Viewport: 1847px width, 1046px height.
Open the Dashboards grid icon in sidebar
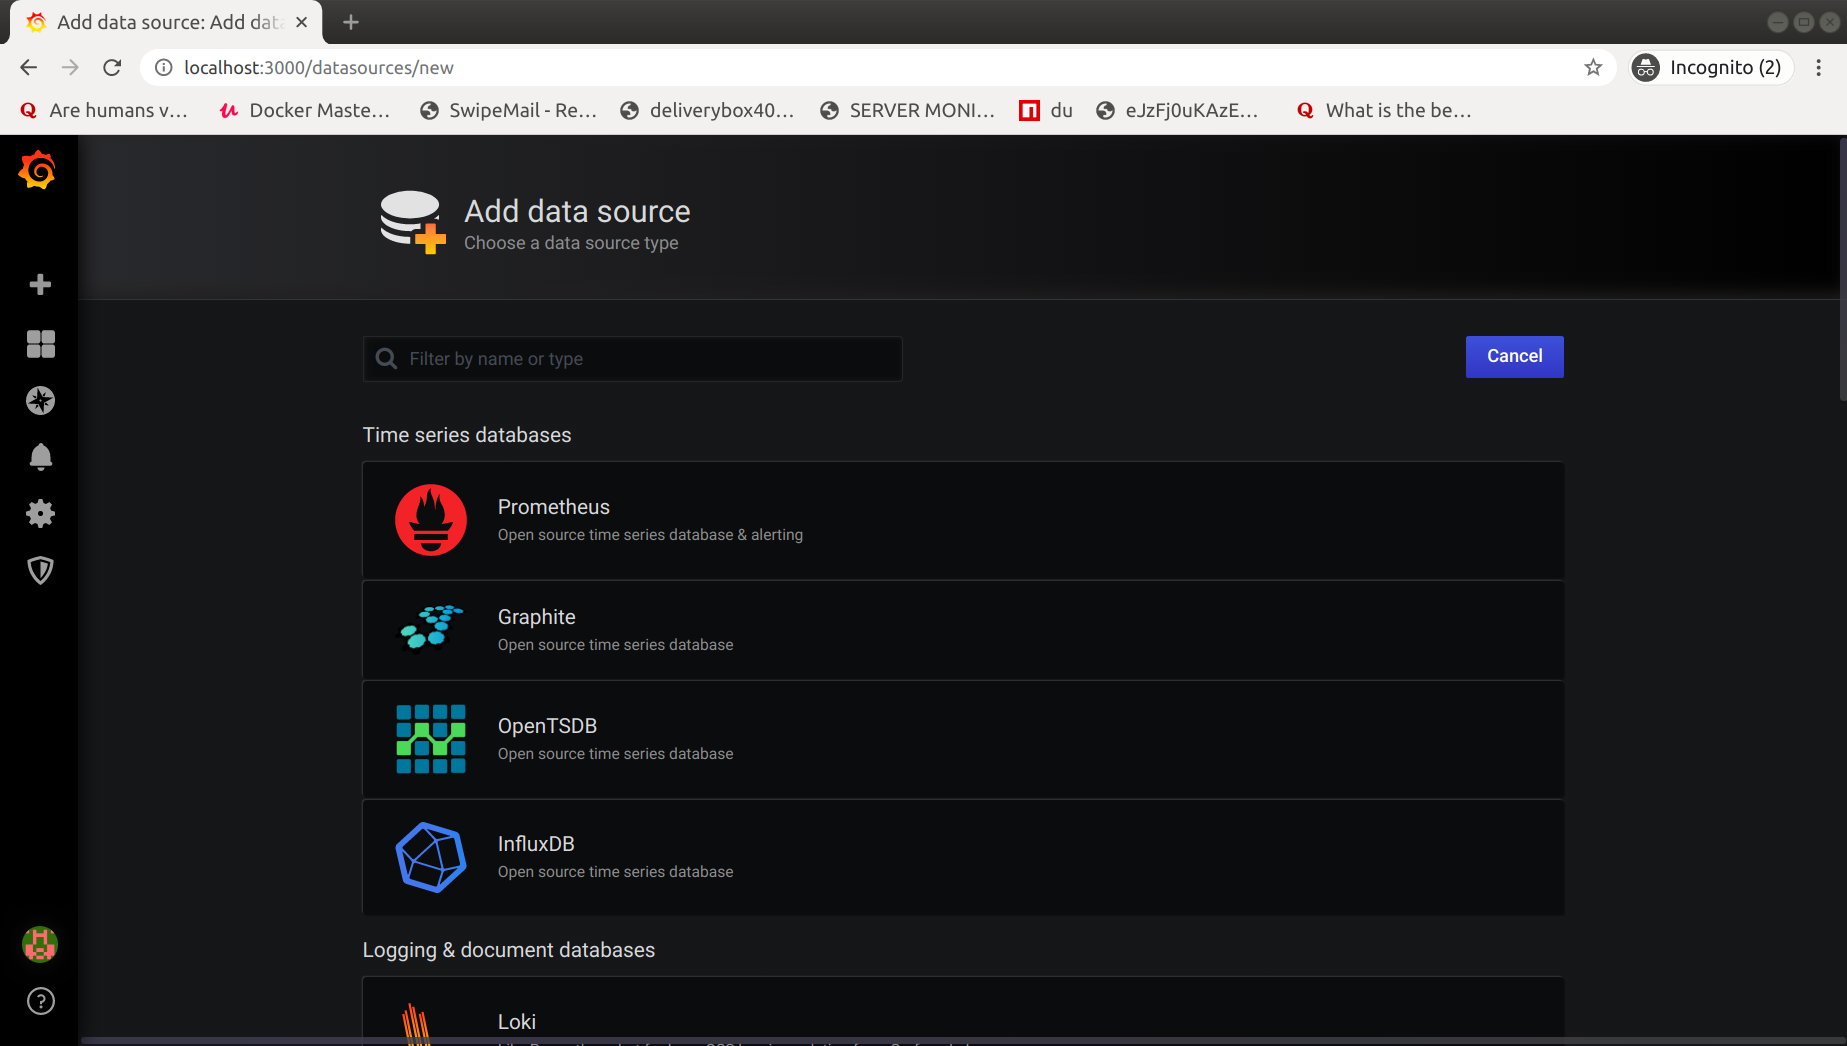tap(40, 344)
